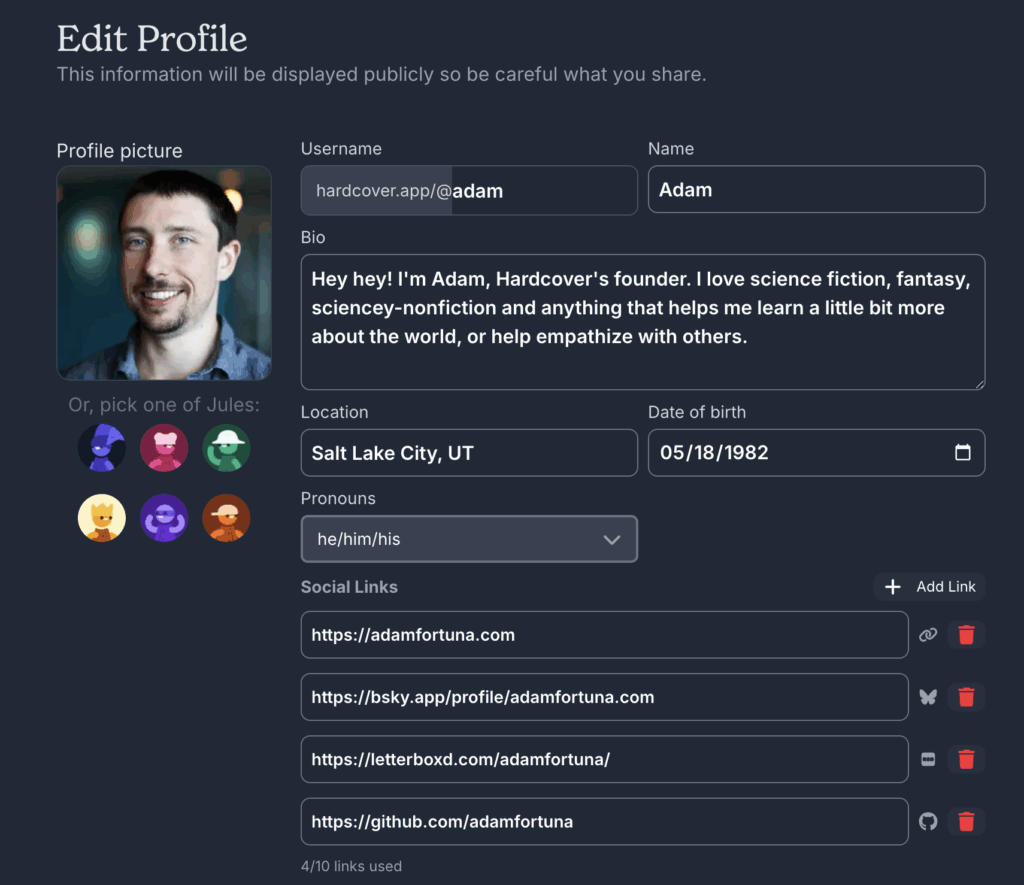Delete the Letterboxd link with trash icon
The width and height of the screenshot is (1024, 885).
pos(966,760)
